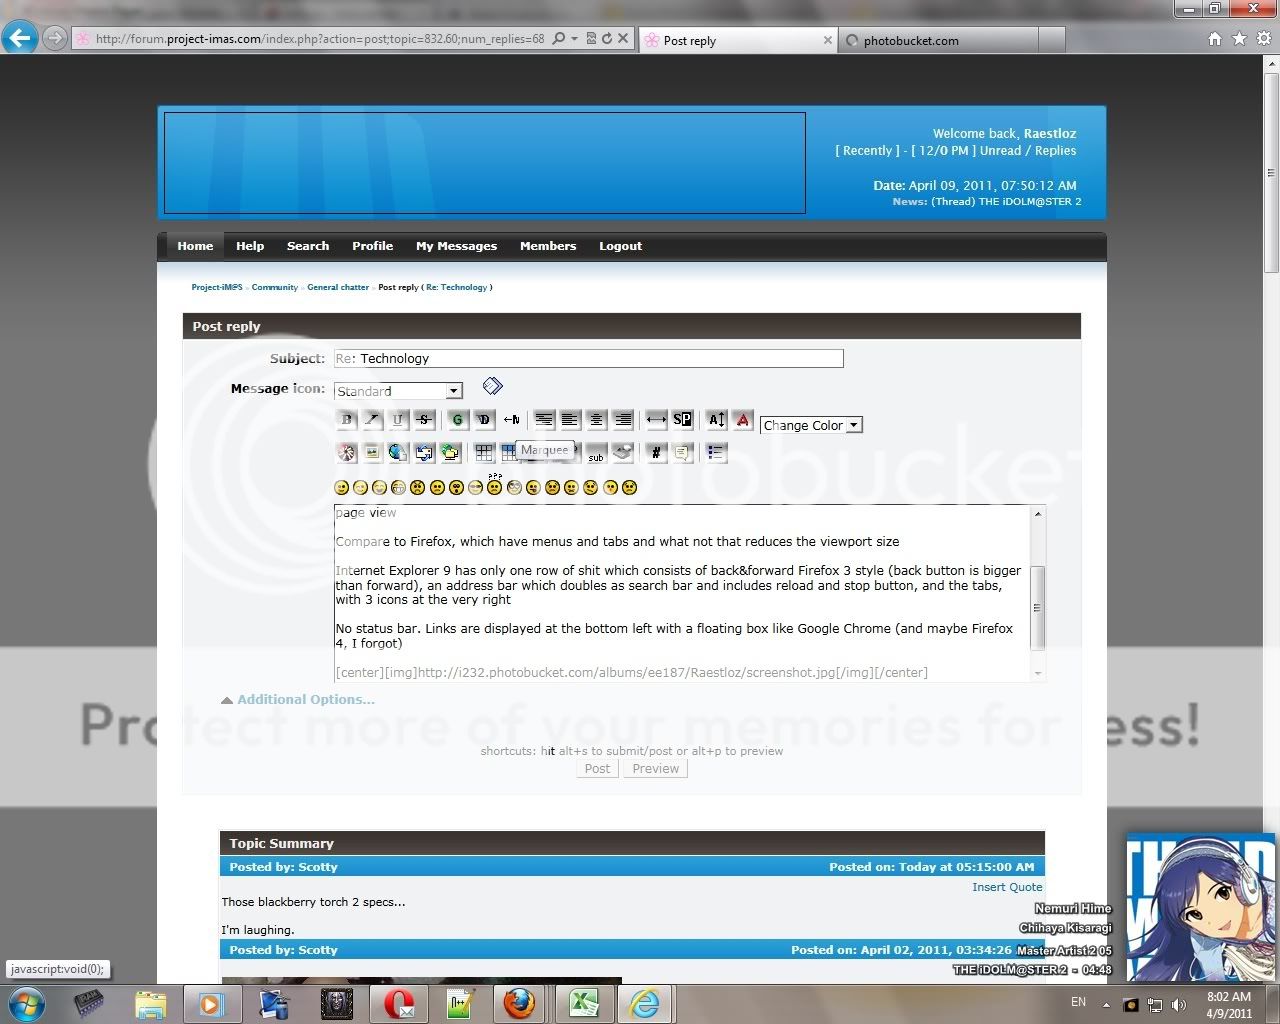The width and height of the screenshot is (1280, 1024).
Task: Insert a horizontal rule
Action: [656, 420]
